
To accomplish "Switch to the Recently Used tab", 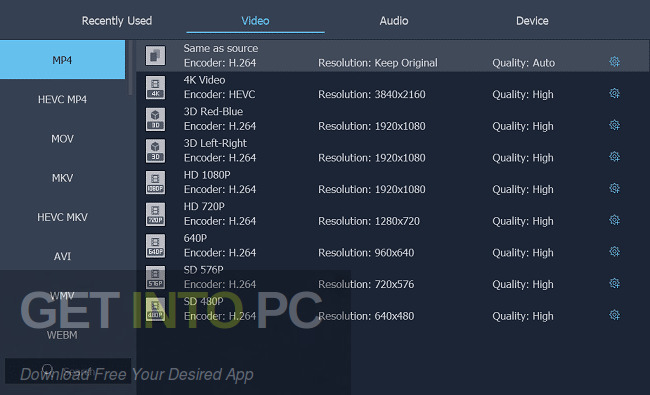I will 117,21.
